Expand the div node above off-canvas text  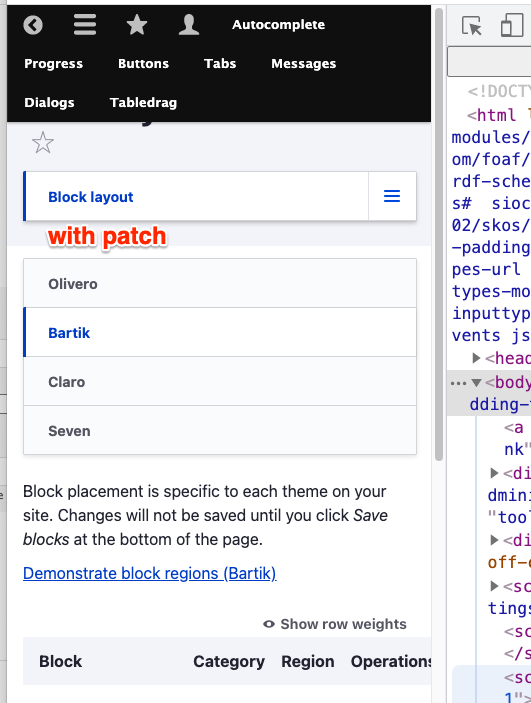click(x=494, y=540)
